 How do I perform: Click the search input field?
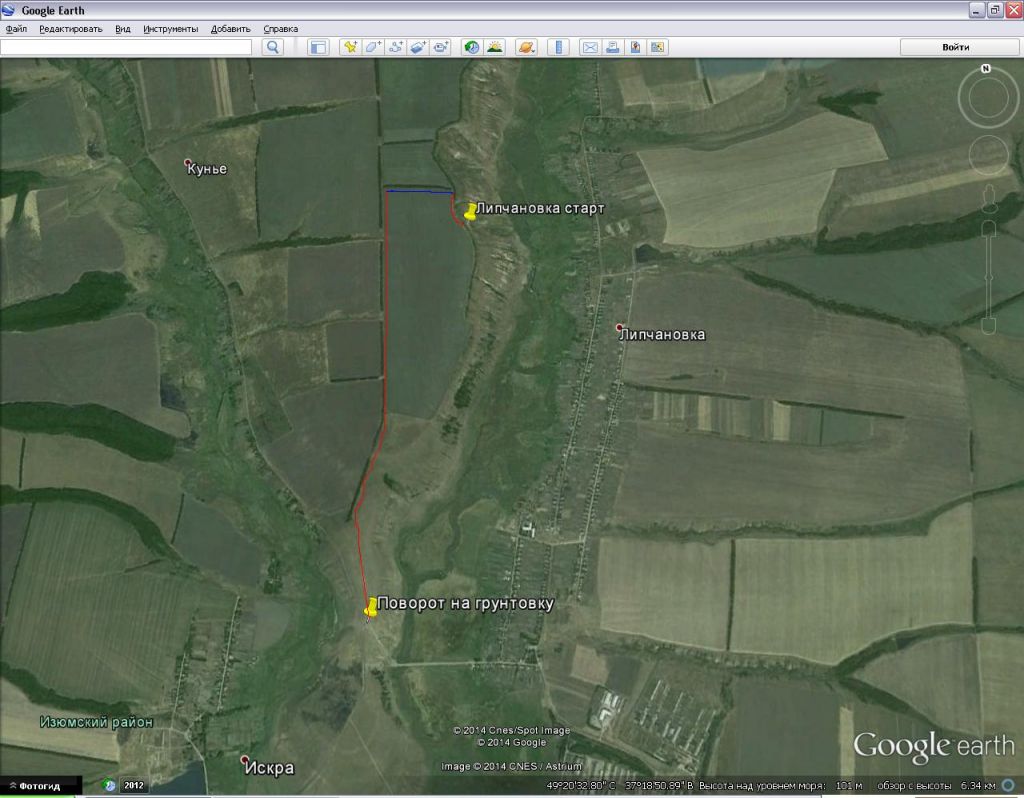(126, 47)
